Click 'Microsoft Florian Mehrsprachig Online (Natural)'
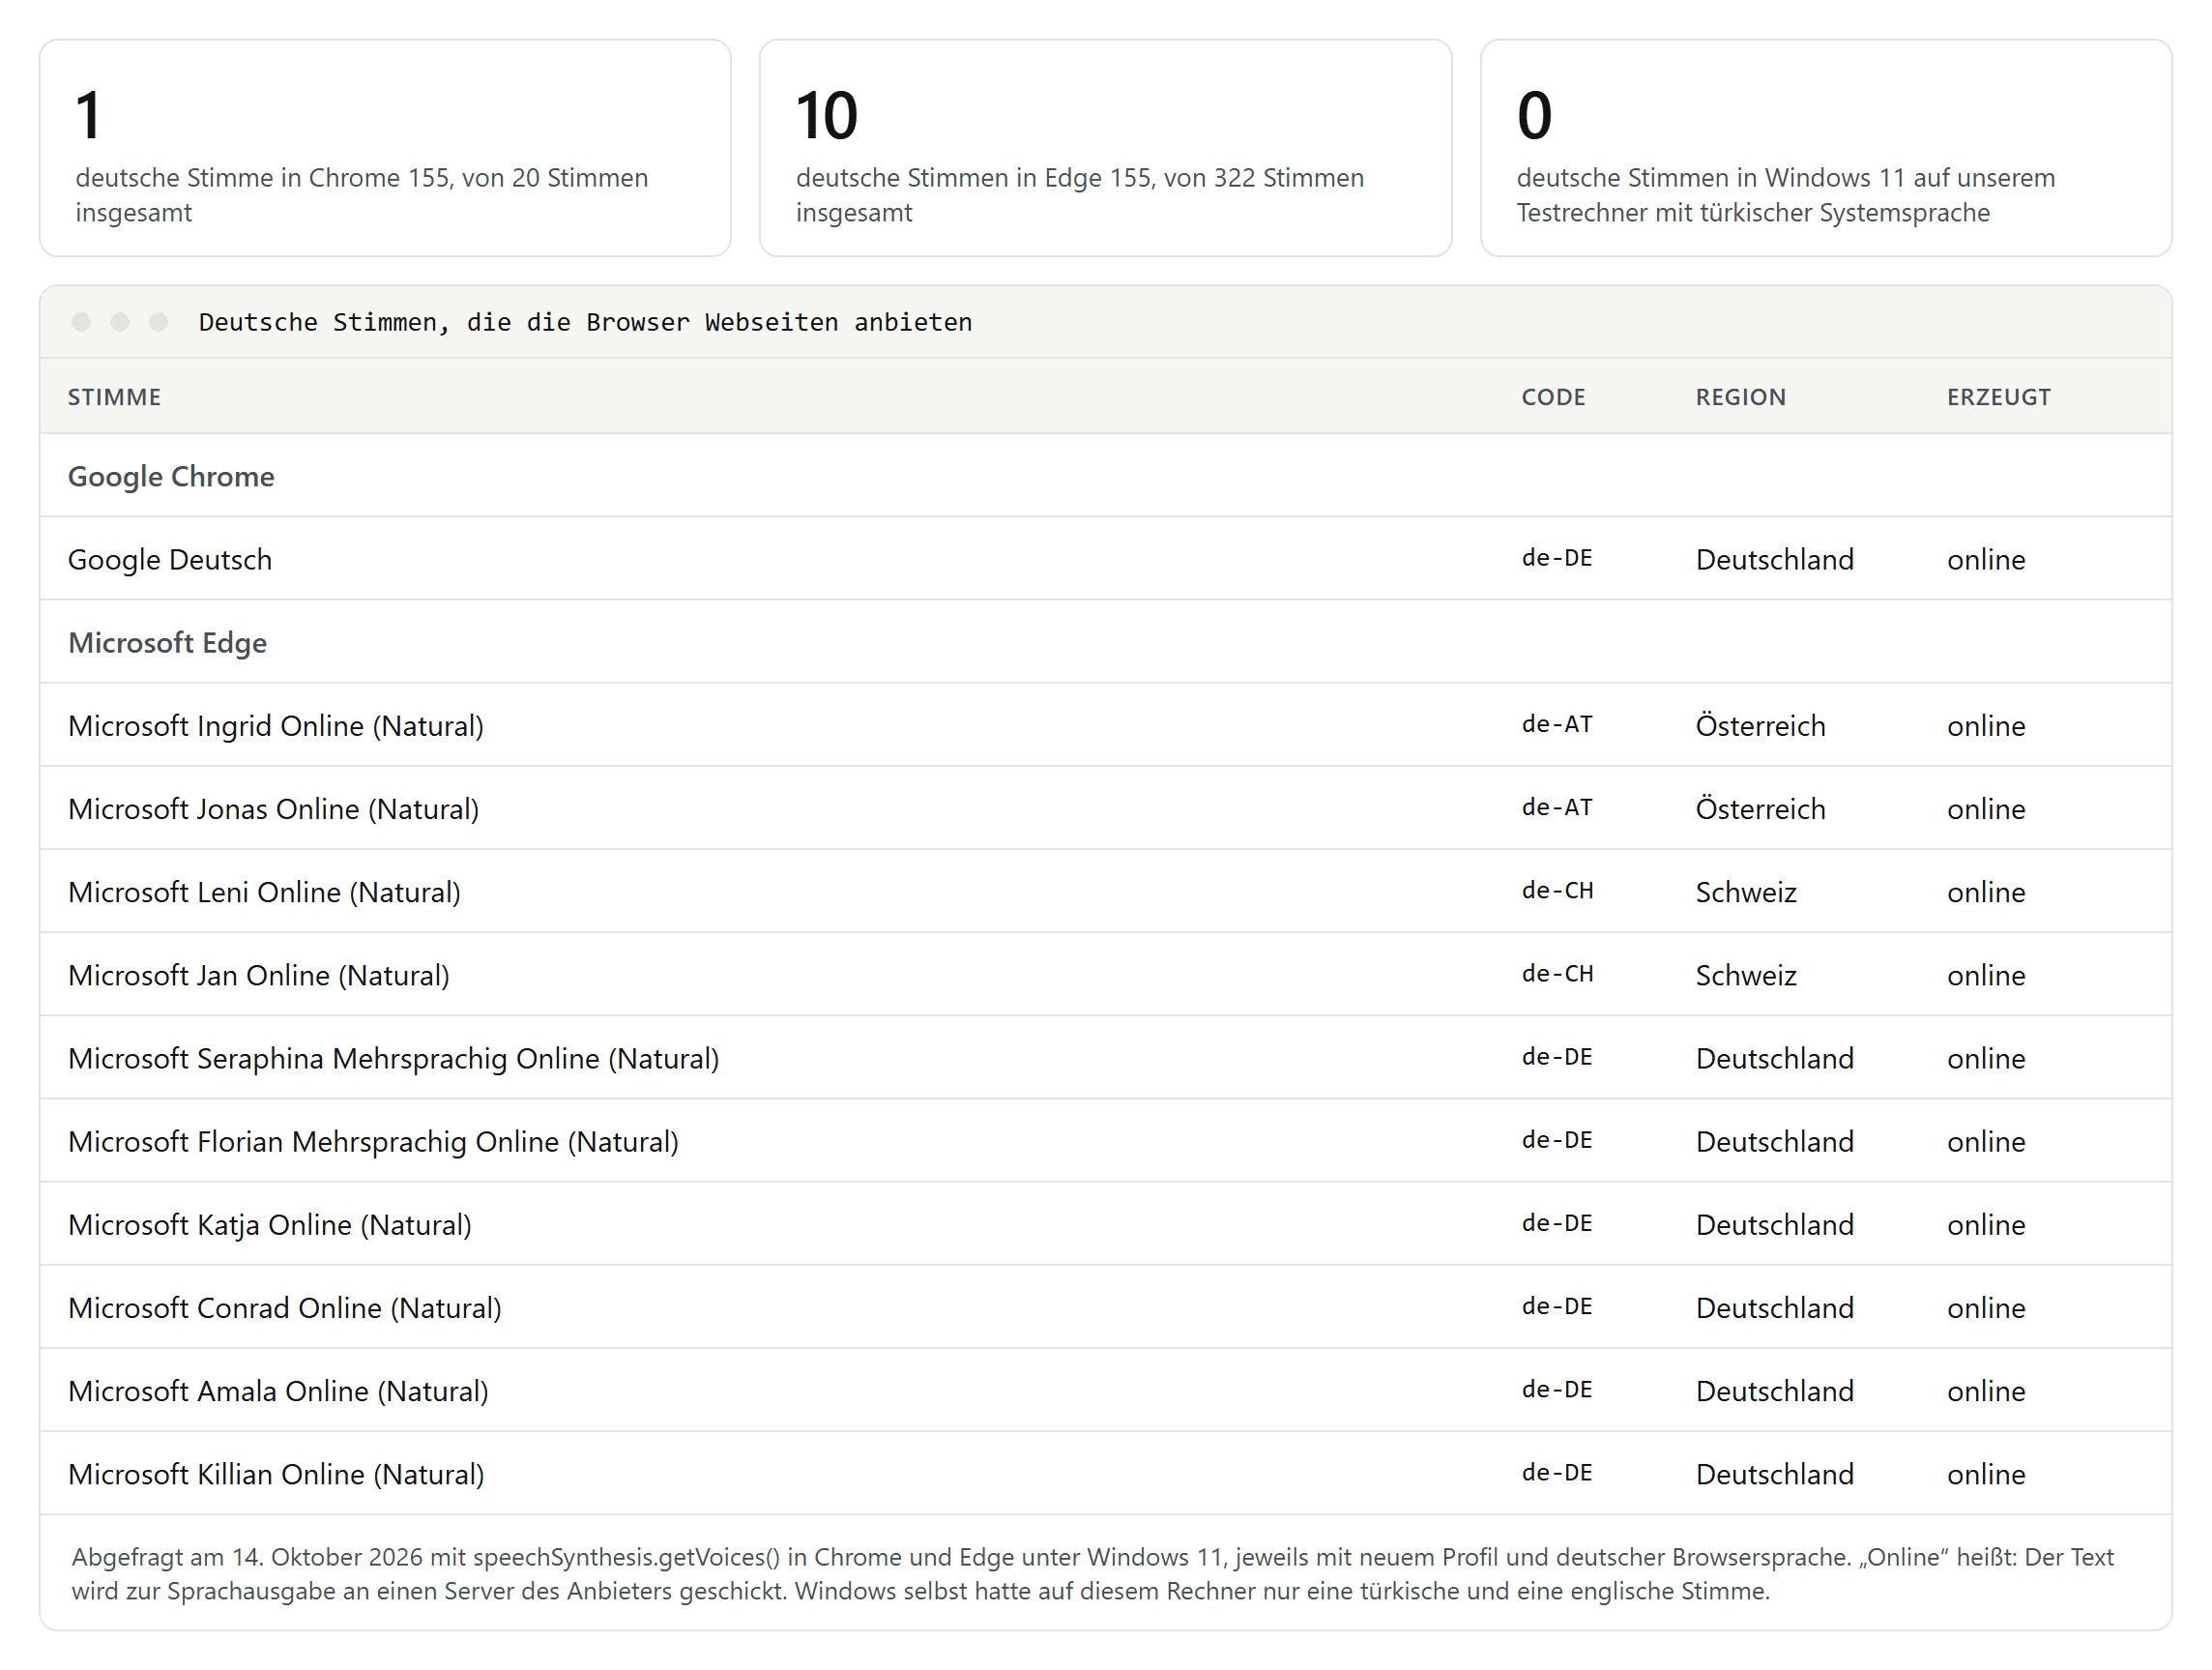The width and height of the screenshot is (2212, 1670). click(x=373, y=1141)
